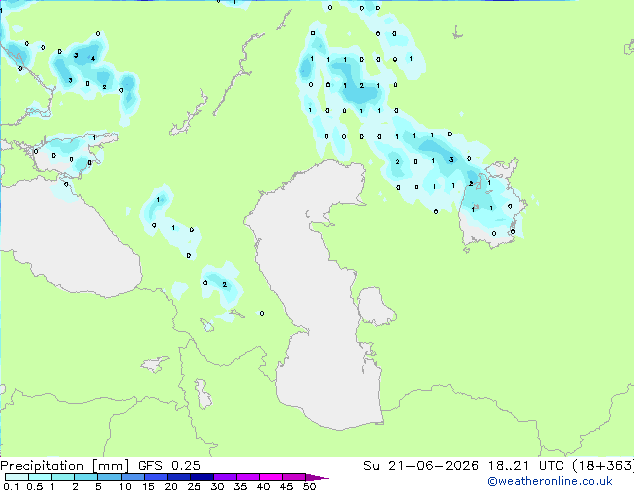Click the precipitation value 4 on the map
This screenshot has height=490, width=634.
(93, 59)
